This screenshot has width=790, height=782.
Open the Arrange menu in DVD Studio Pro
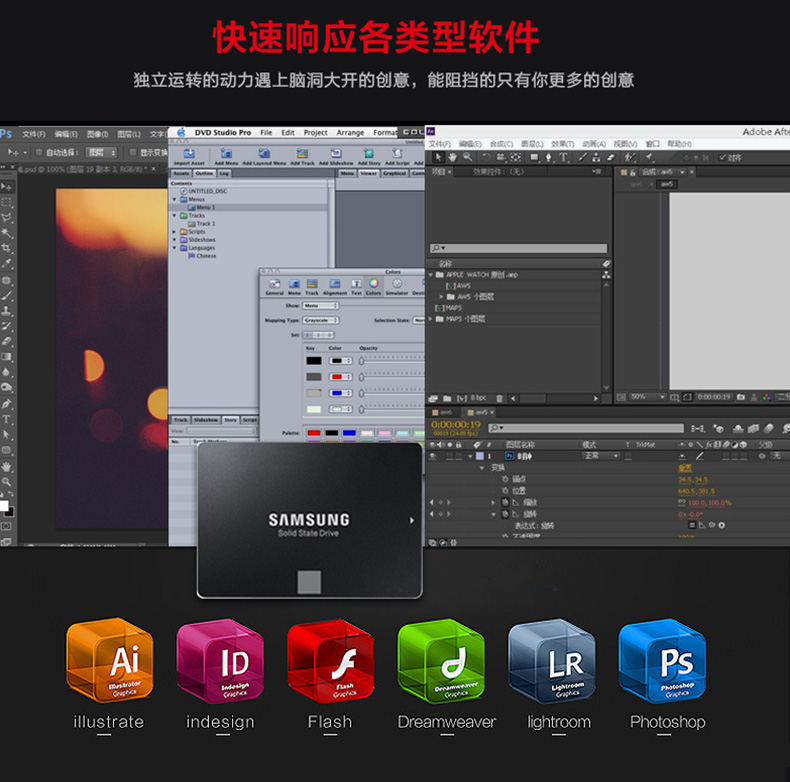350,133
